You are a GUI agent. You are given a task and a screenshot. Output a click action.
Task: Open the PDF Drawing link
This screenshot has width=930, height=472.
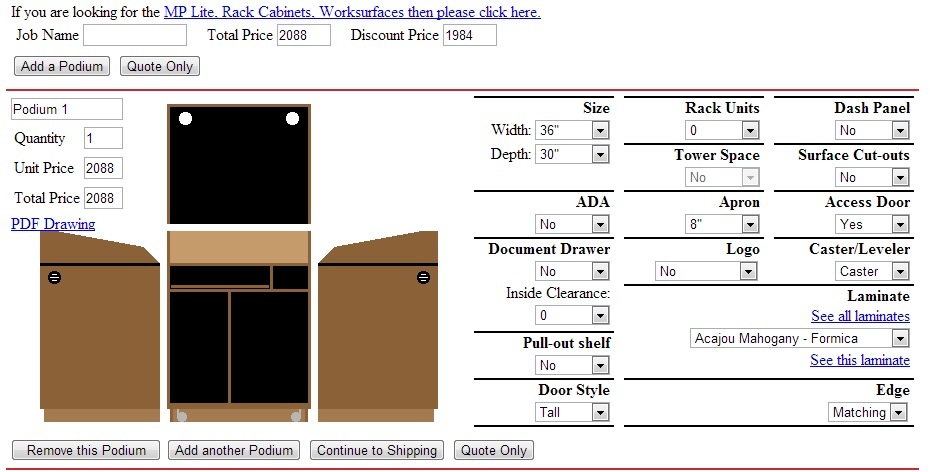point(53,224)
